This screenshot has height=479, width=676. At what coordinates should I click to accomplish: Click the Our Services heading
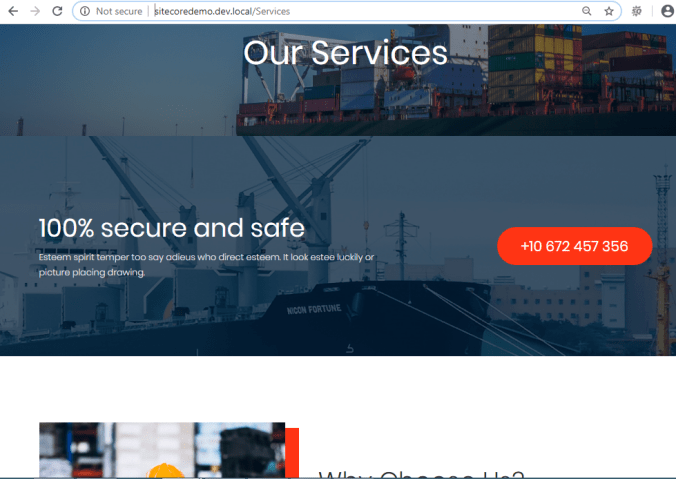[345, 53]
